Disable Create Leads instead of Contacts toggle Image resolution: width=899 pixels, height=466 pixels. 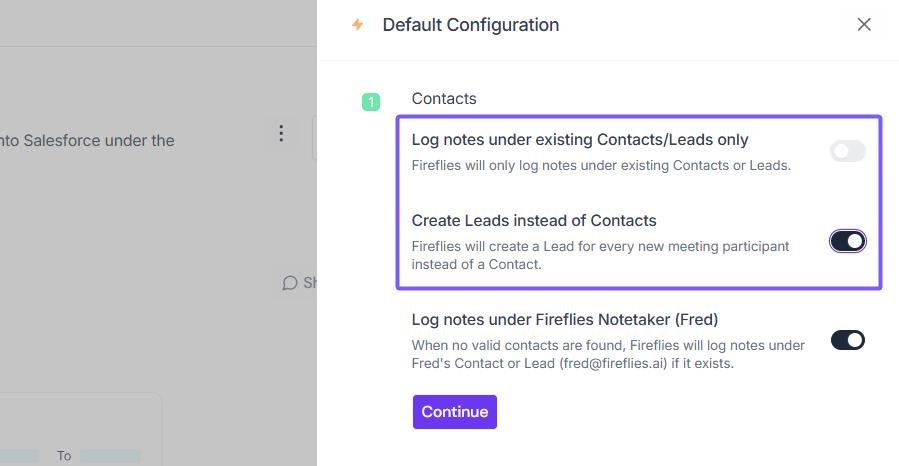click(847, 241)
